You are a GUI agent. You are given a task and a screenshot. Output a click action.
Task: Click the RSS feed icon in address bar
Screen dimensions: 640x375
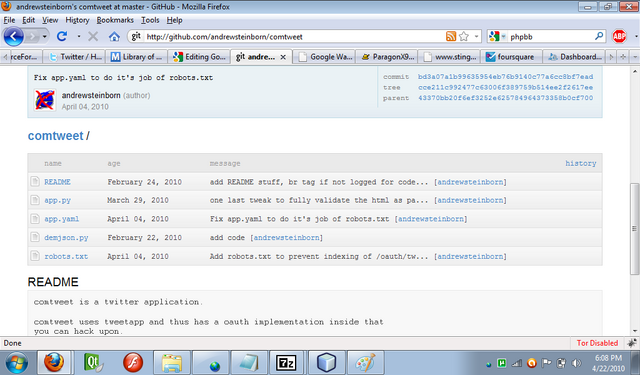point(451,36)
